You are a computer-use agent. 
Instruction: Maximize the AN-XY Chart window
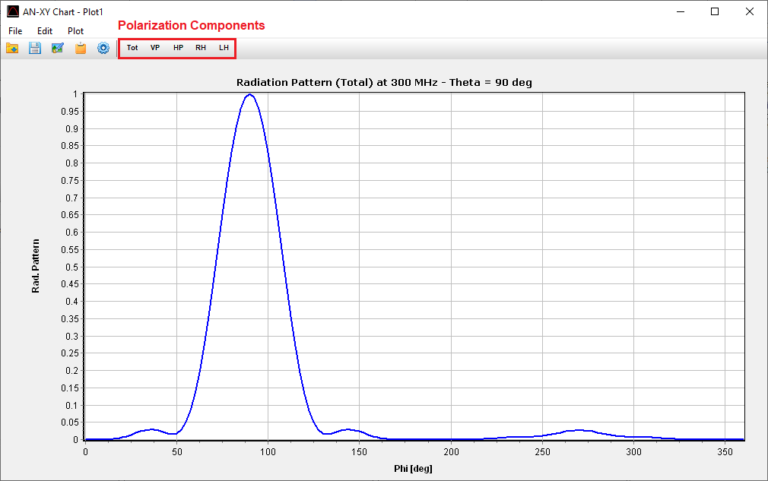click(x=714, y=11)
